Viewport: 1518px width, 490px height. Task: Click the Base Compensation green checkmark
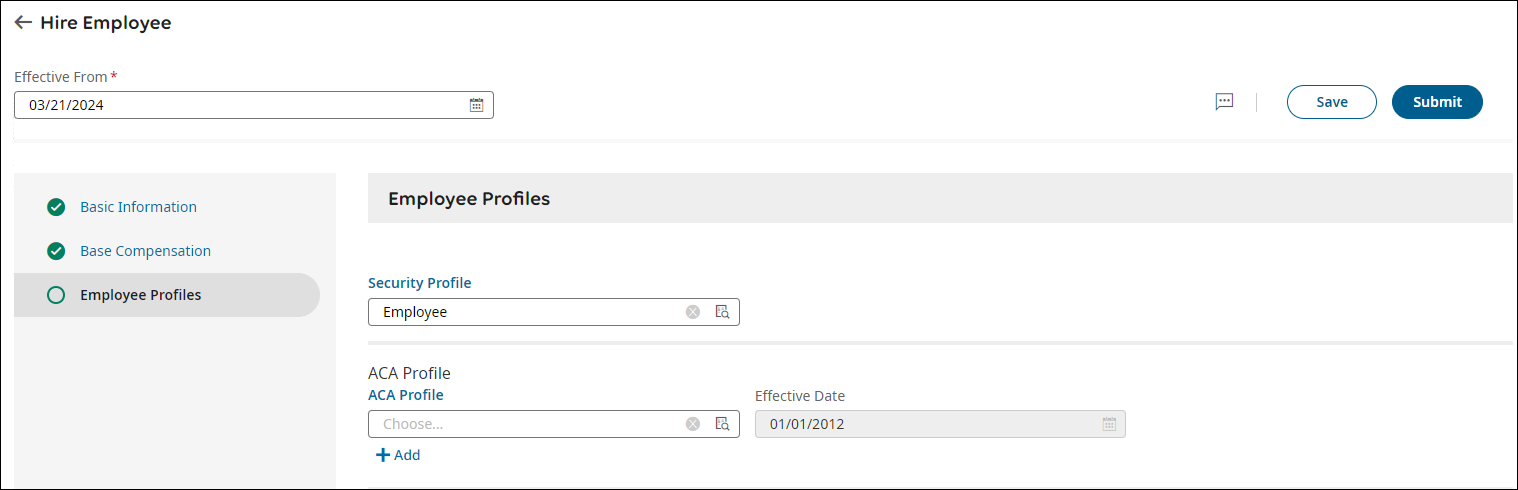pyautogui.click(x=56, y=251)
